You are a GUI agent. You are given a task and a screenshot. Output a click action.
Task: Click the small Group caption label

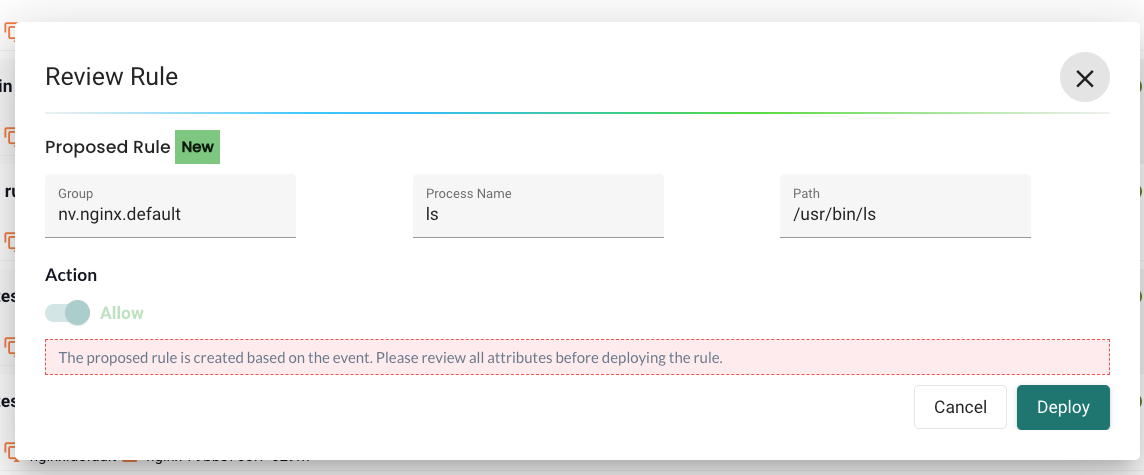coord(75,194)
